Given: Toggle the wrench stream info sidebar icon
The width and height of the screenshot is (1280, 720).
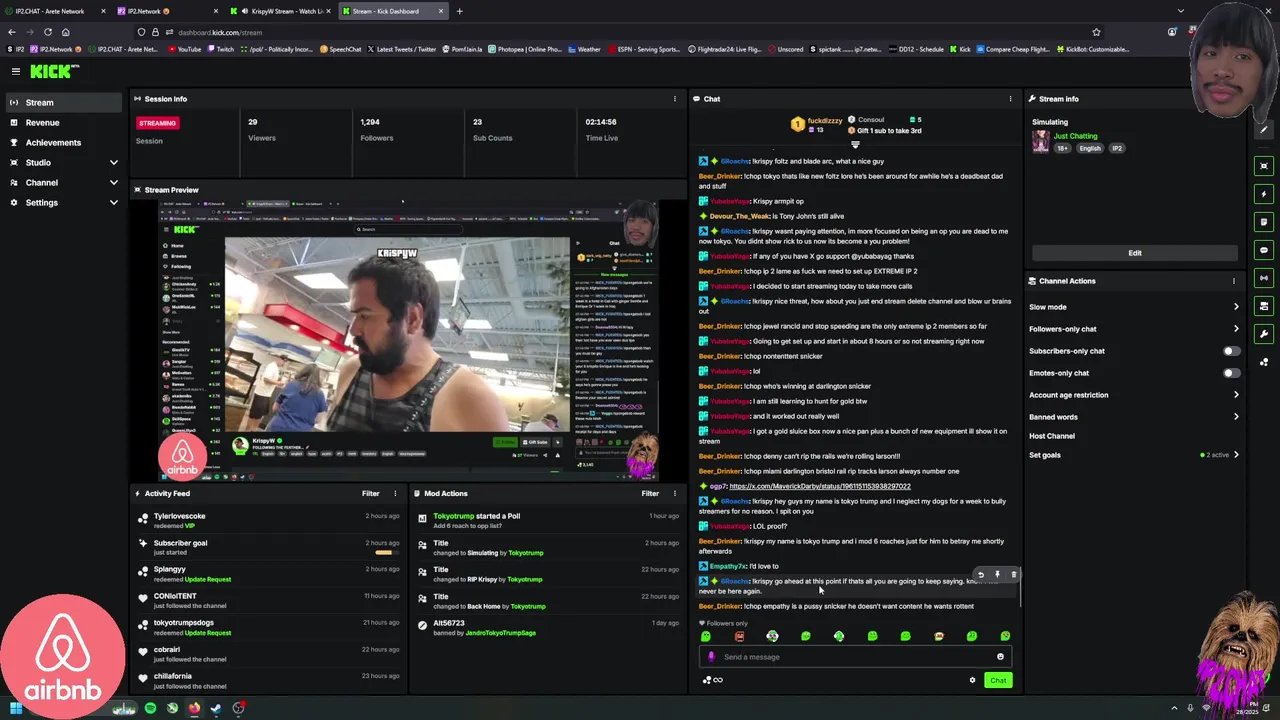Looking at the screenshot, I should click(x=1264, y=334).
